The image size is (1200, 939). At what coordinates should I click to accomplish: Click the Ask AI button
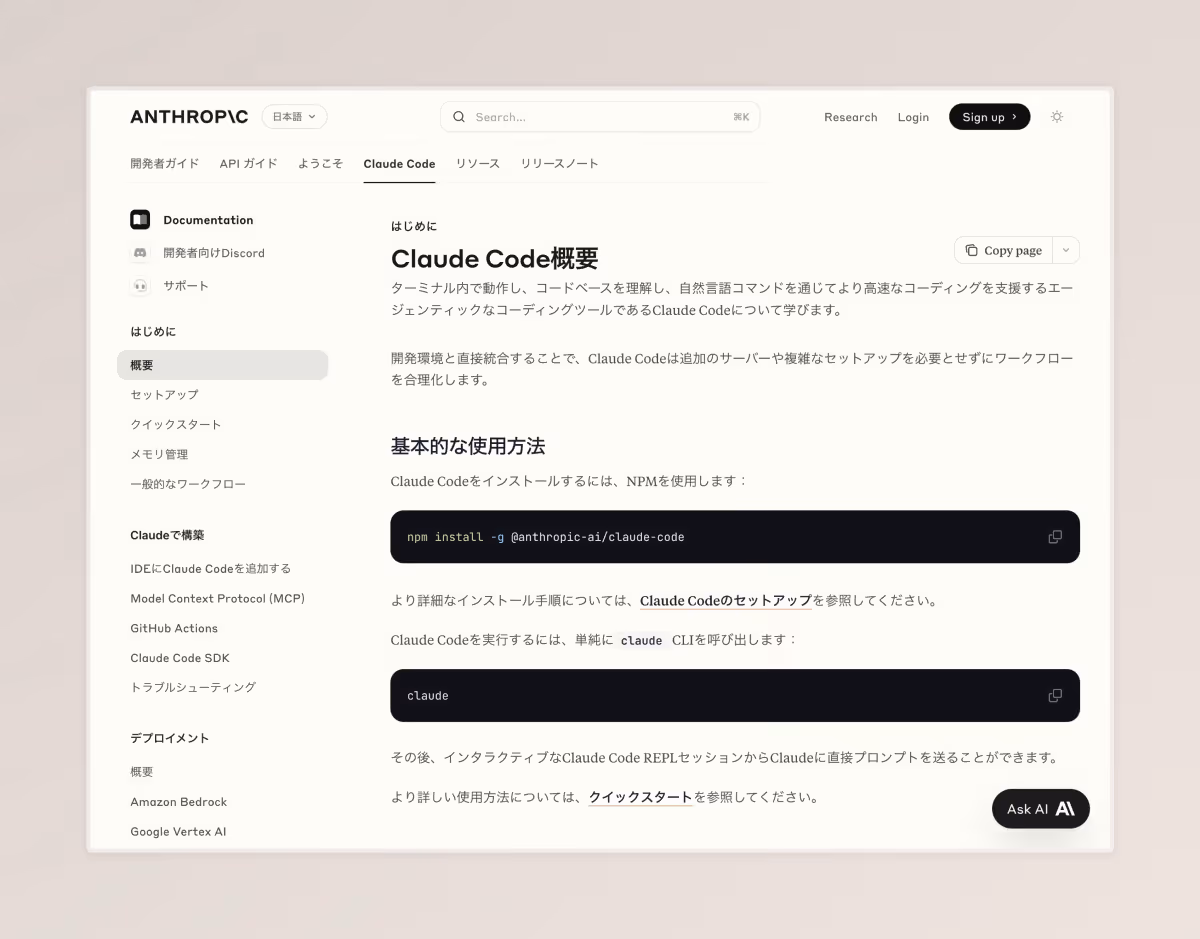1041,809
